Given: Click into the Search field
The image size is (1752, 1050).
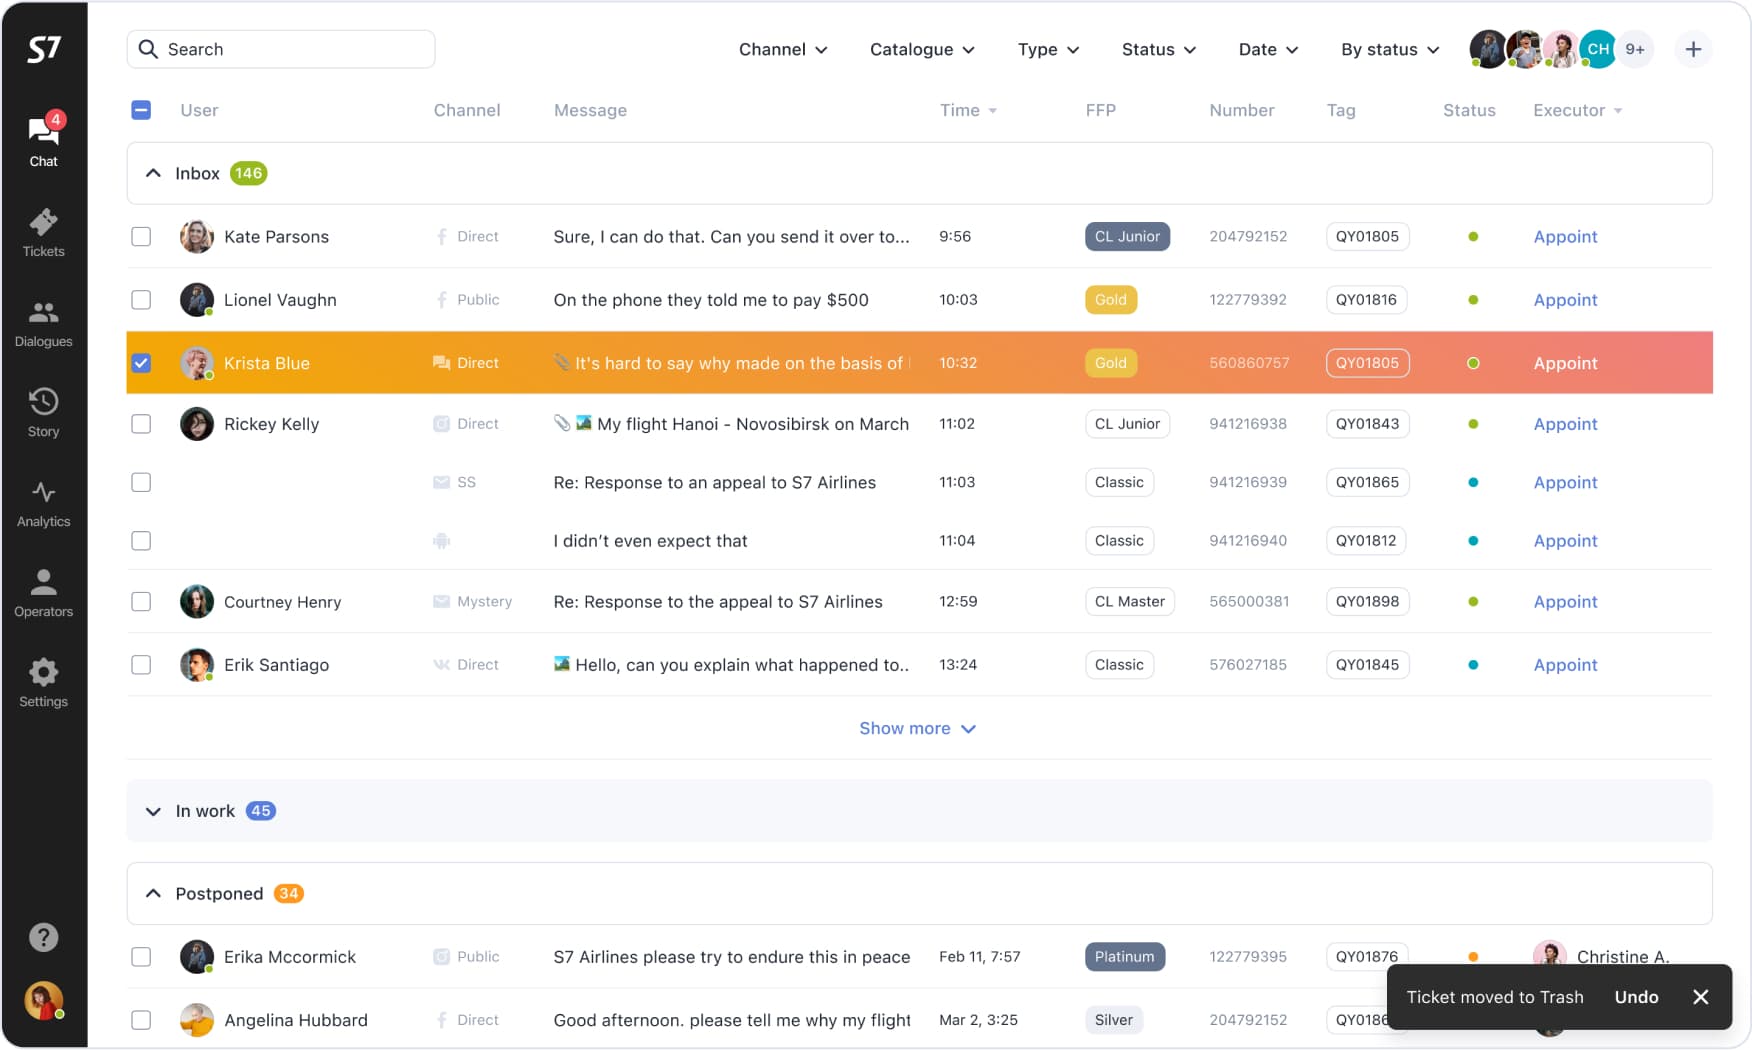Looking at the screenshot, I should [x=281, y=49].
